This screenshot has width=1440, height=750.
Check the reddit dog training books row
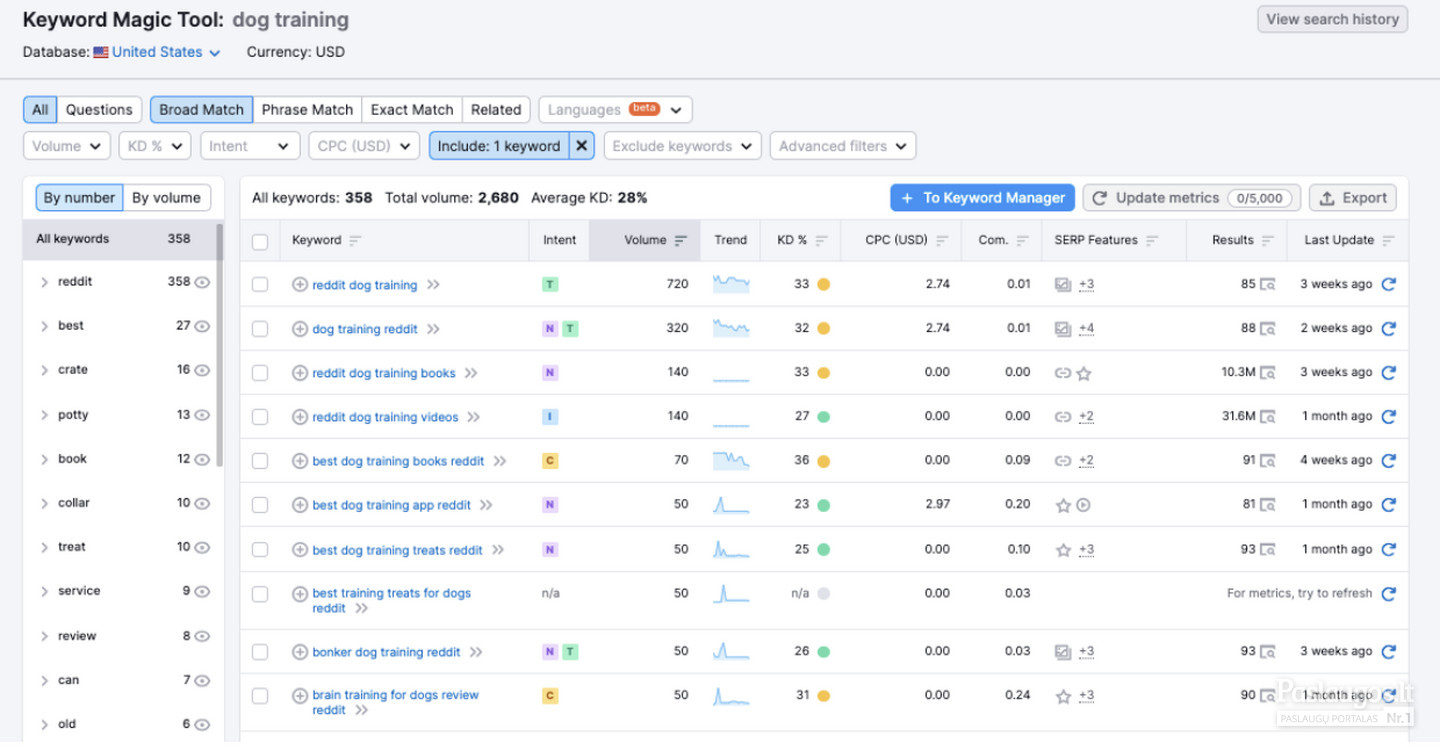click(x=260, y=373)
